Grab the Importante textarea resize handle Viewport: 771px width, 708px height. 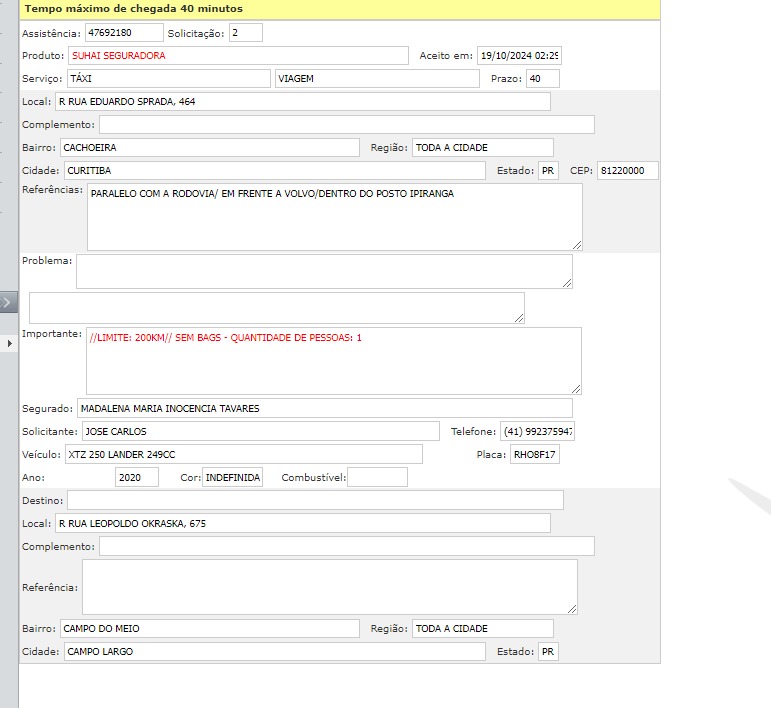click(576, 389)
